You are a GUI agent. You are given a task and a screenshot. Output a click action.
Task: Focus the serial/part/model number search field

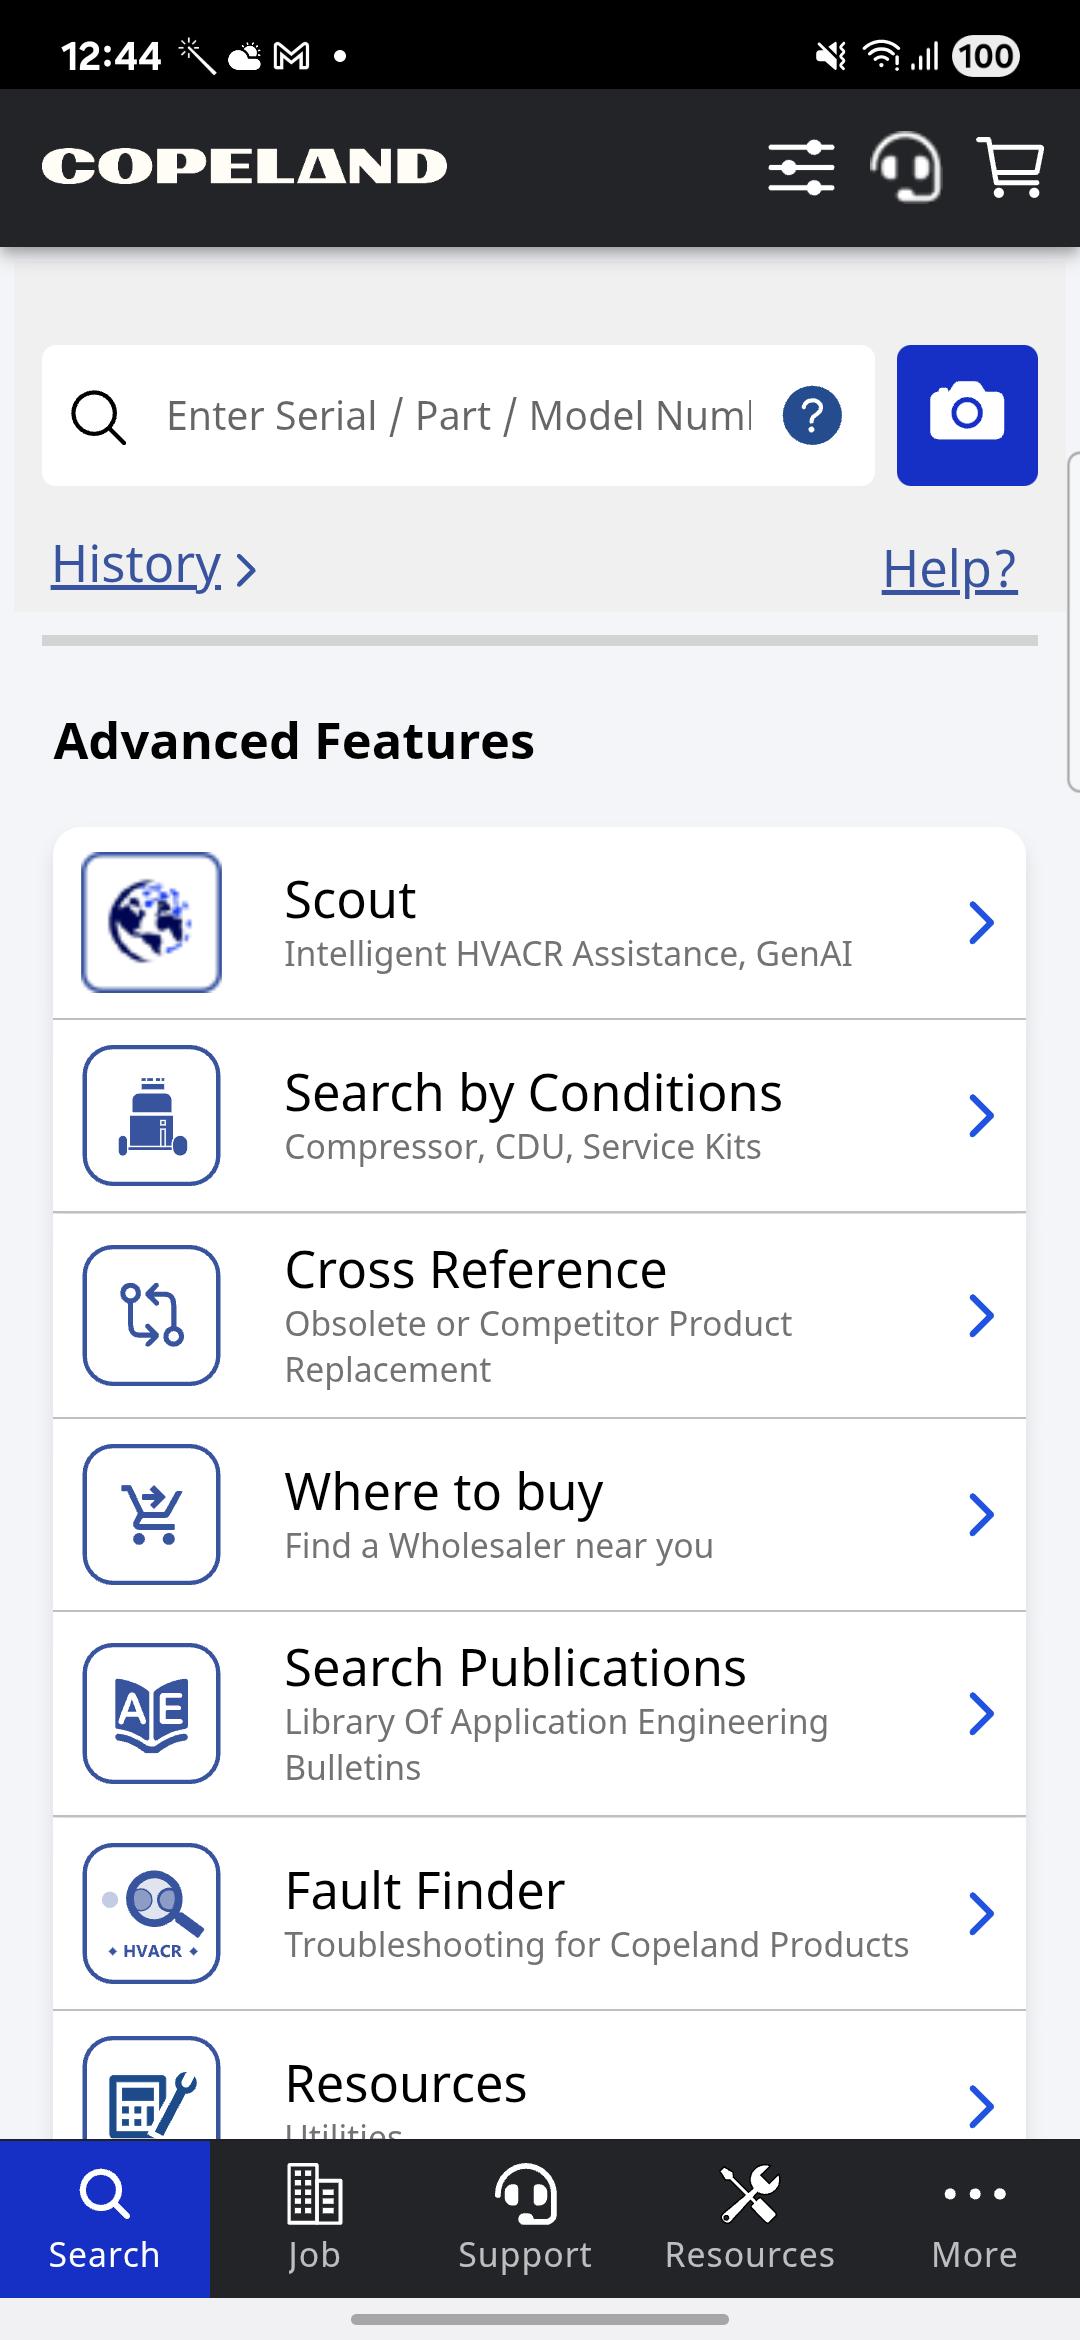click(x=458, y=415)
